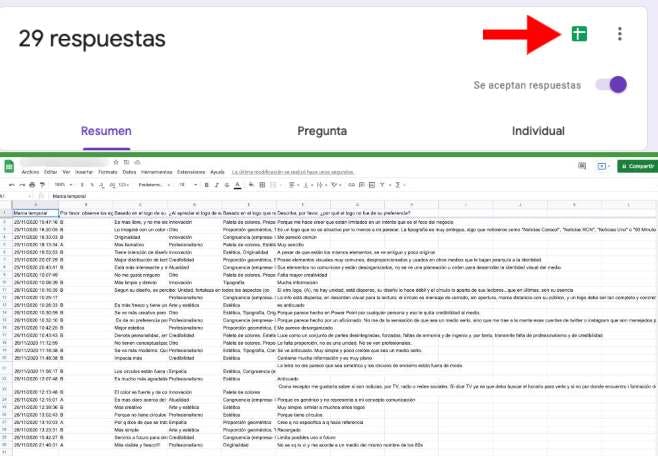Click the green Sheets spreadsheet icon
This screenshot has height=456, width=658.
pos(578,34)
